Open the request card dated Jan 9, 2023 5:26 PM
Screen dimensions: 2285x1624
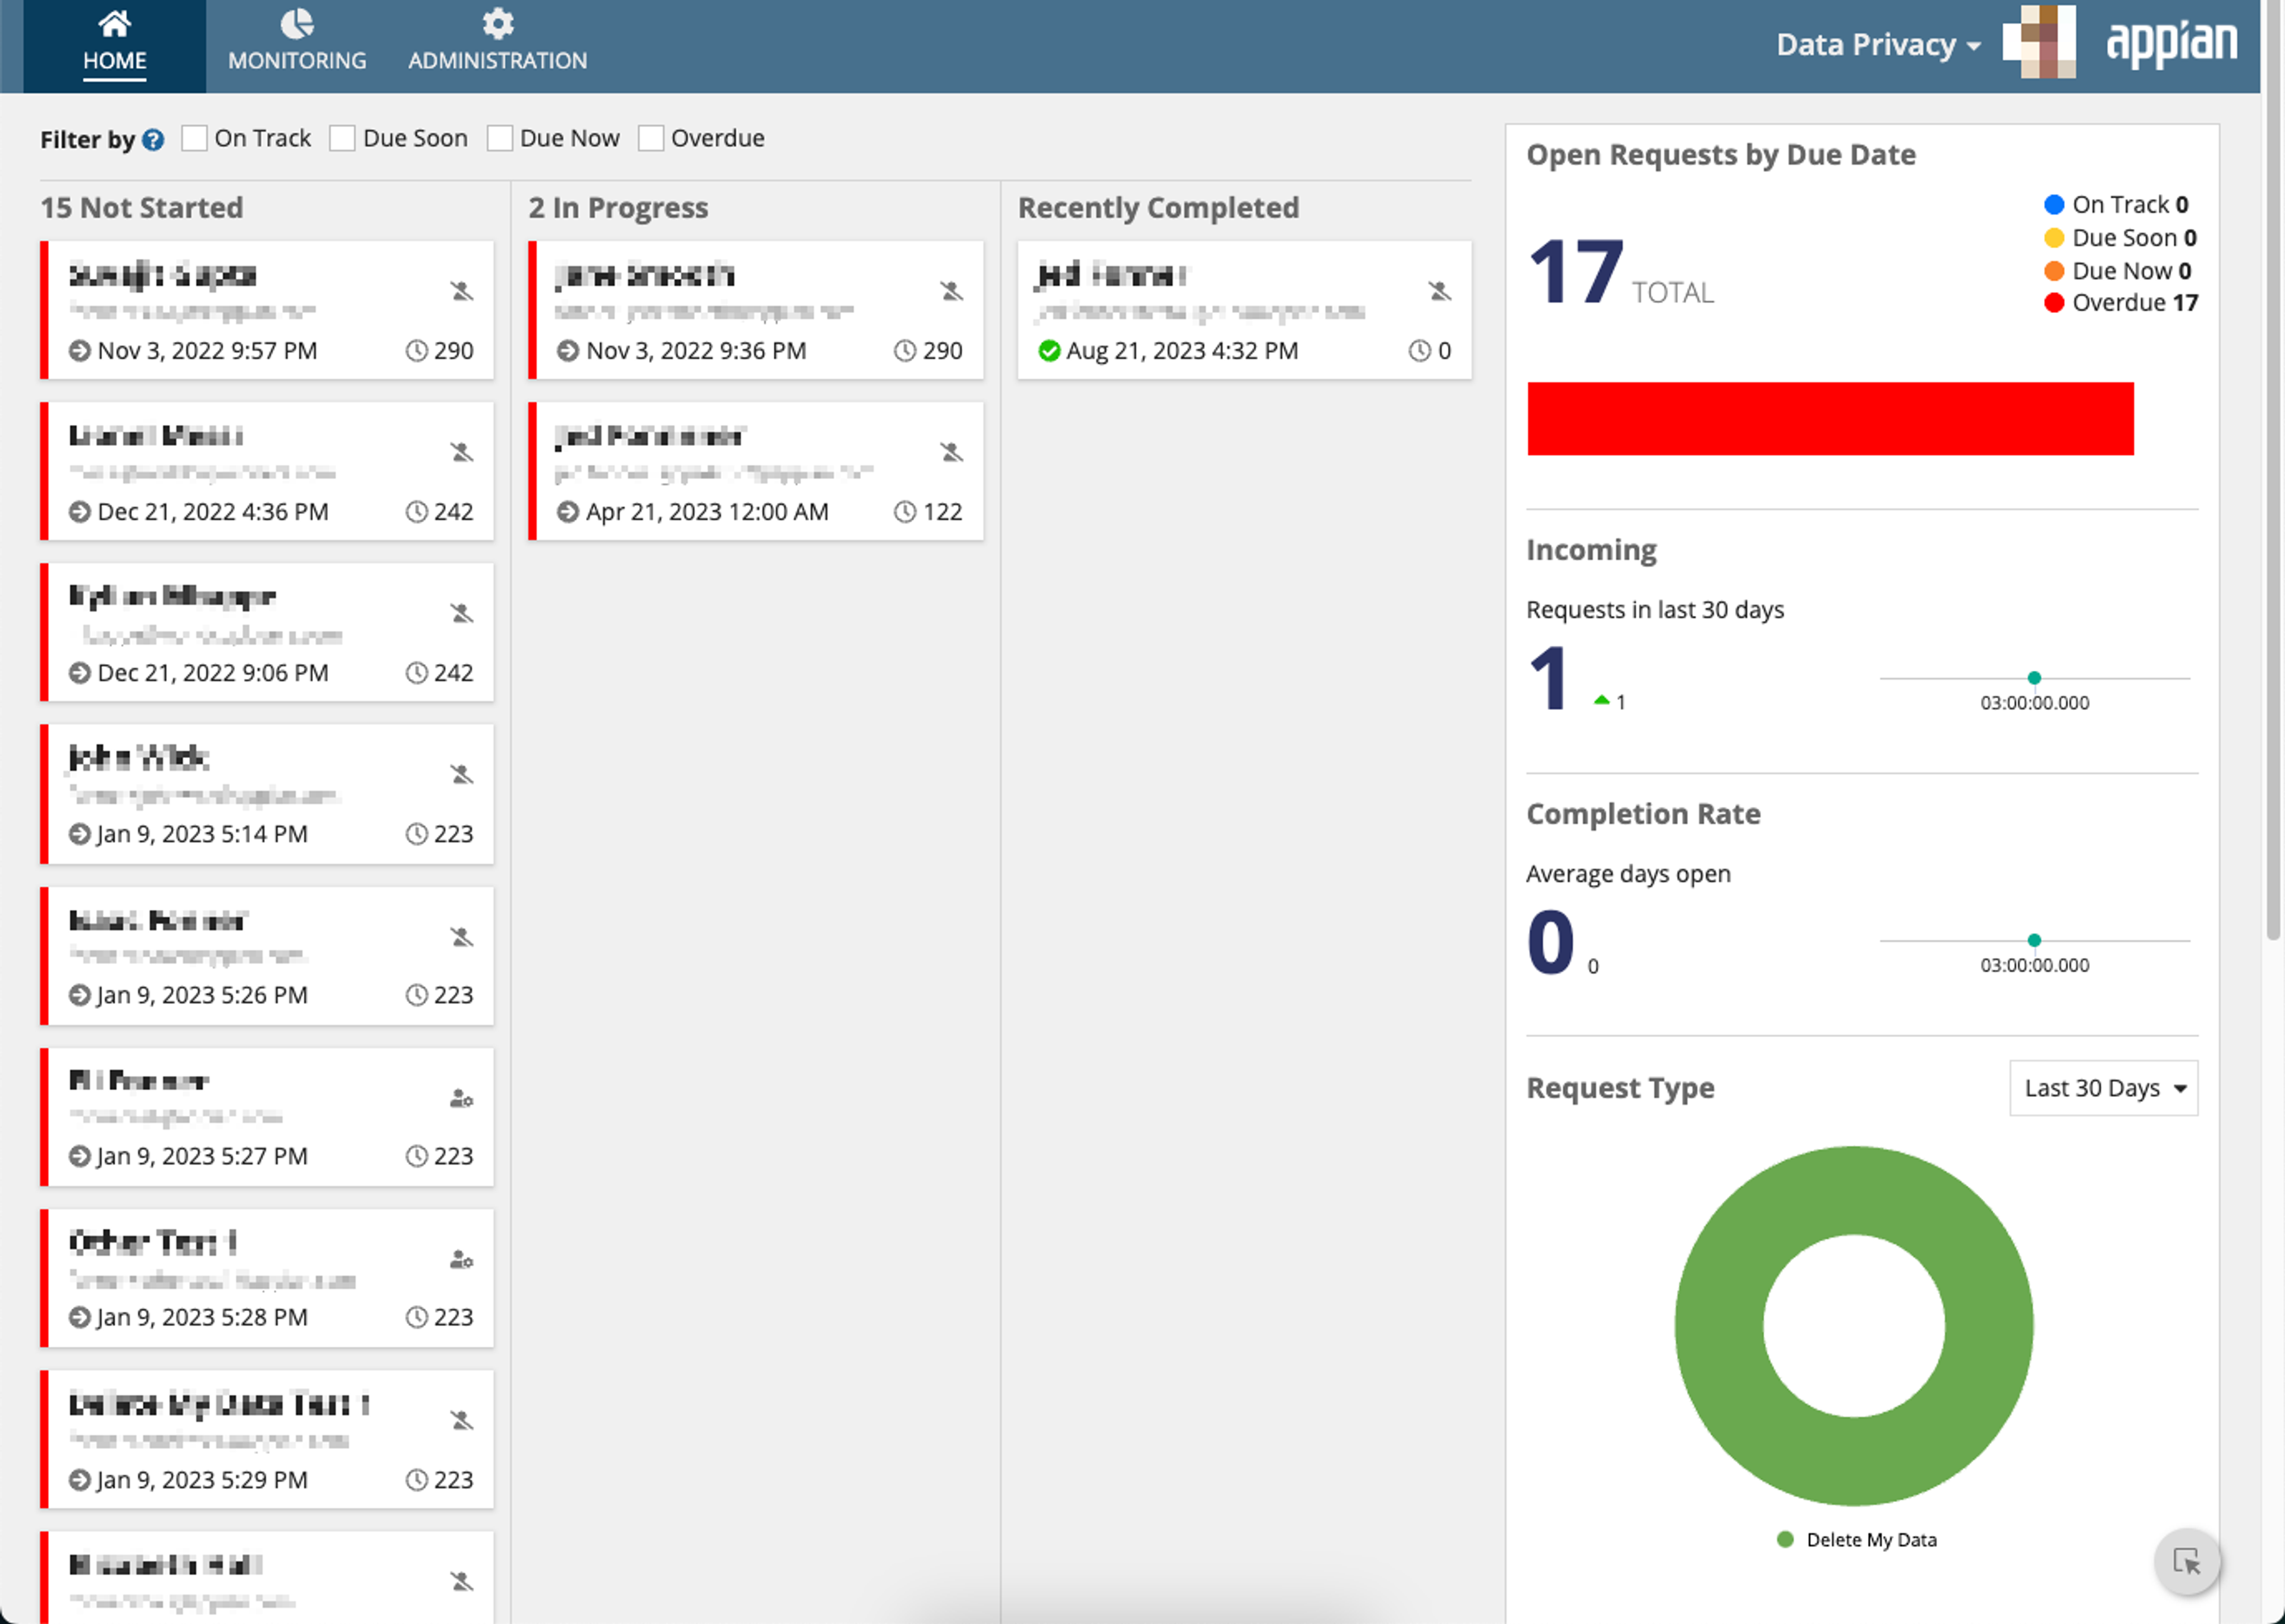[267, 956]
